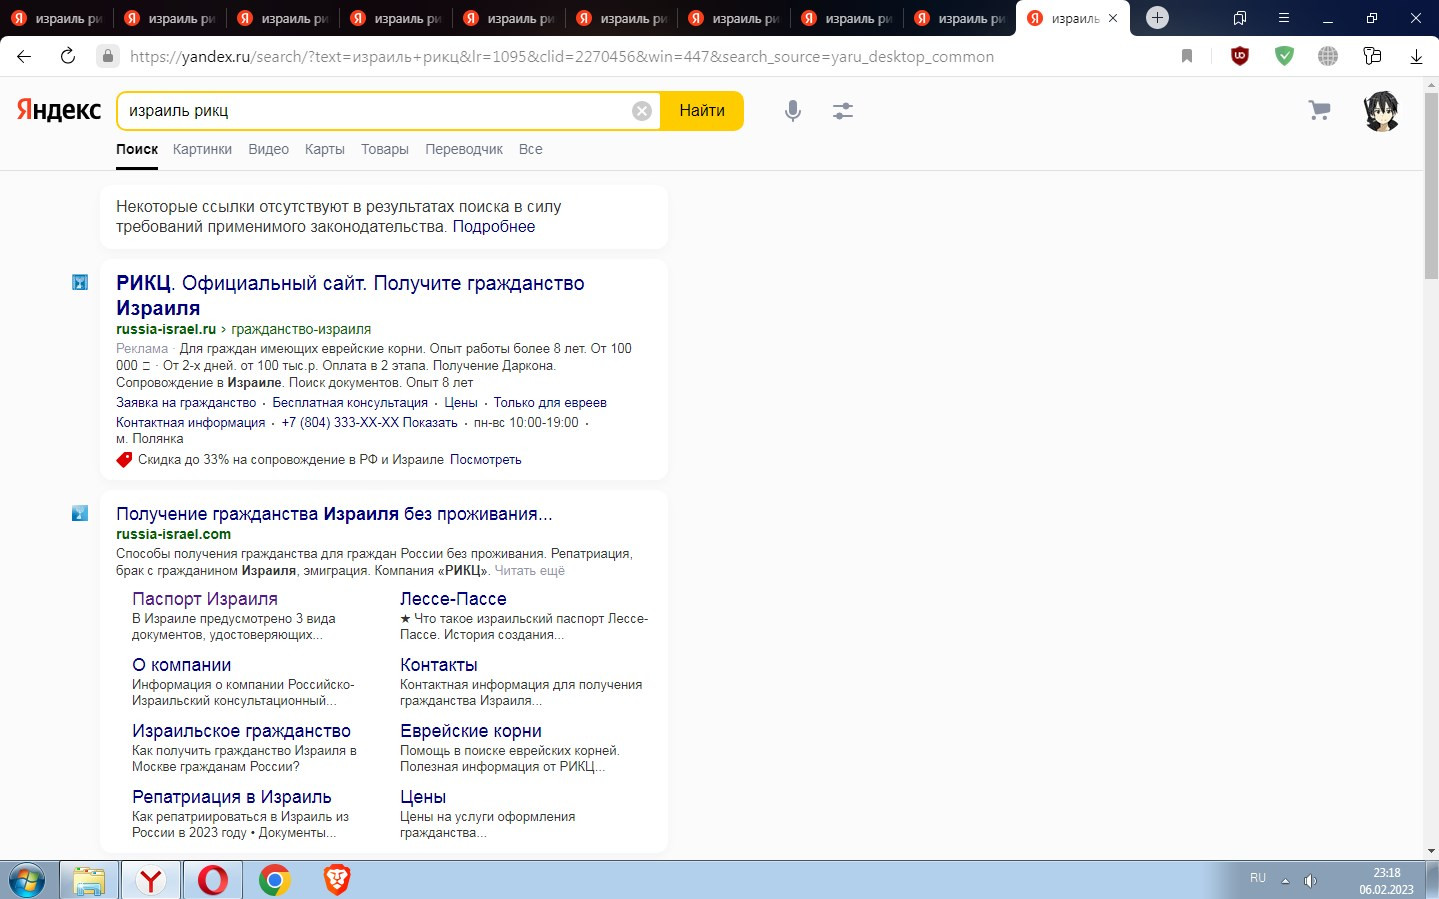Open Windows Start menu

coord(26,881)
